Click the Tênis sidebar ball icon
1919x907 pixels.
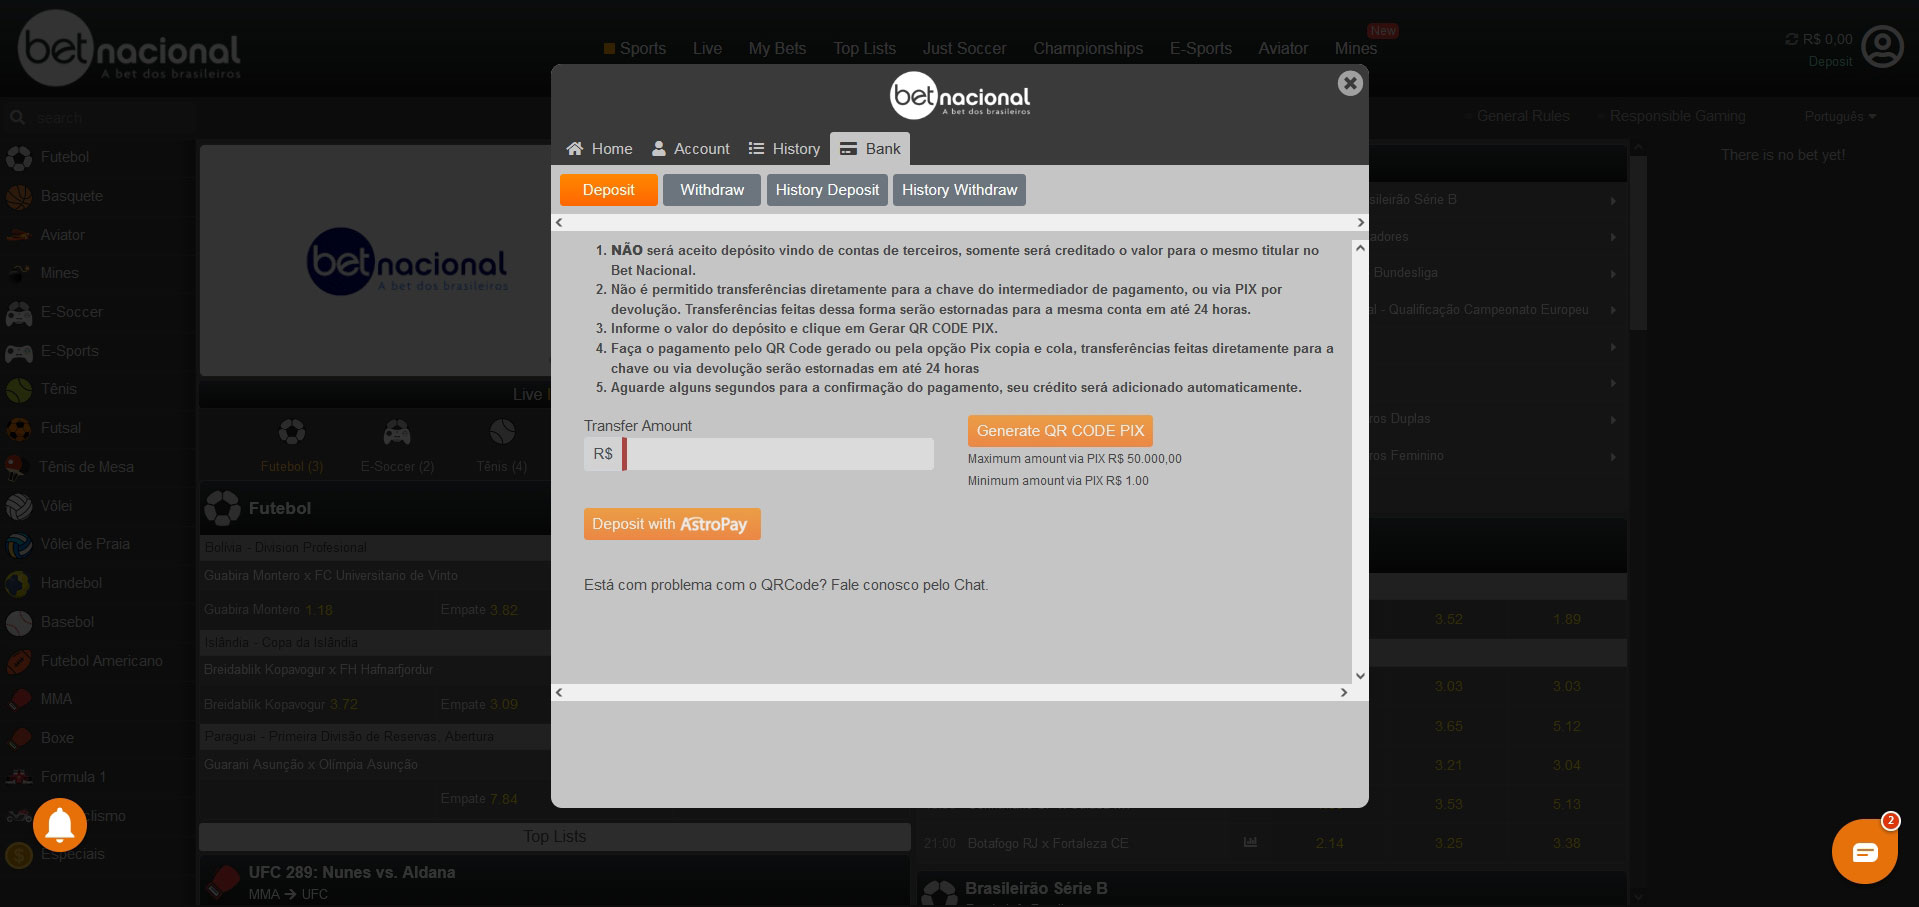19,390
